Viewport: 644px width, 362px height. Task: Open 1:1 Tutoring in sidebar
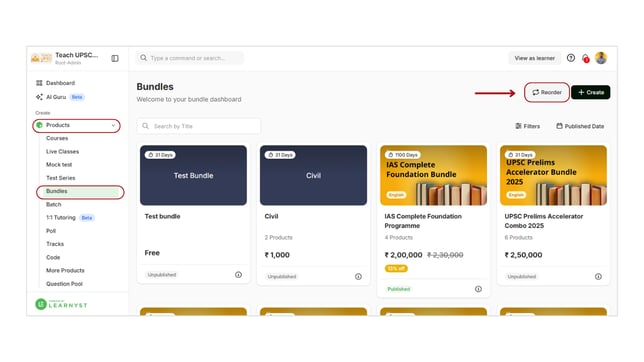61,218
